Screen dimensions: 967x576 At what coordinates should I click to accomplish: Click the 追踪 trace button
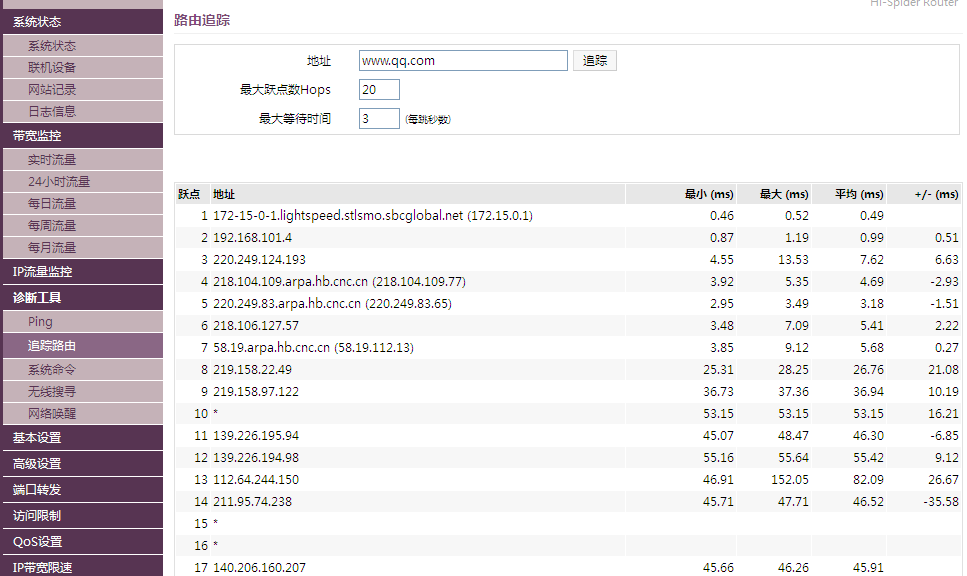click(x=595, y=61)
